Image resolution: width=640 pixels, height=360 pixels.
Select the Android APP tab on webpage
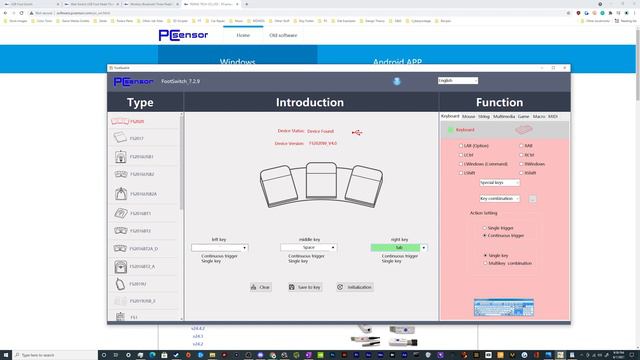point(397,62)
